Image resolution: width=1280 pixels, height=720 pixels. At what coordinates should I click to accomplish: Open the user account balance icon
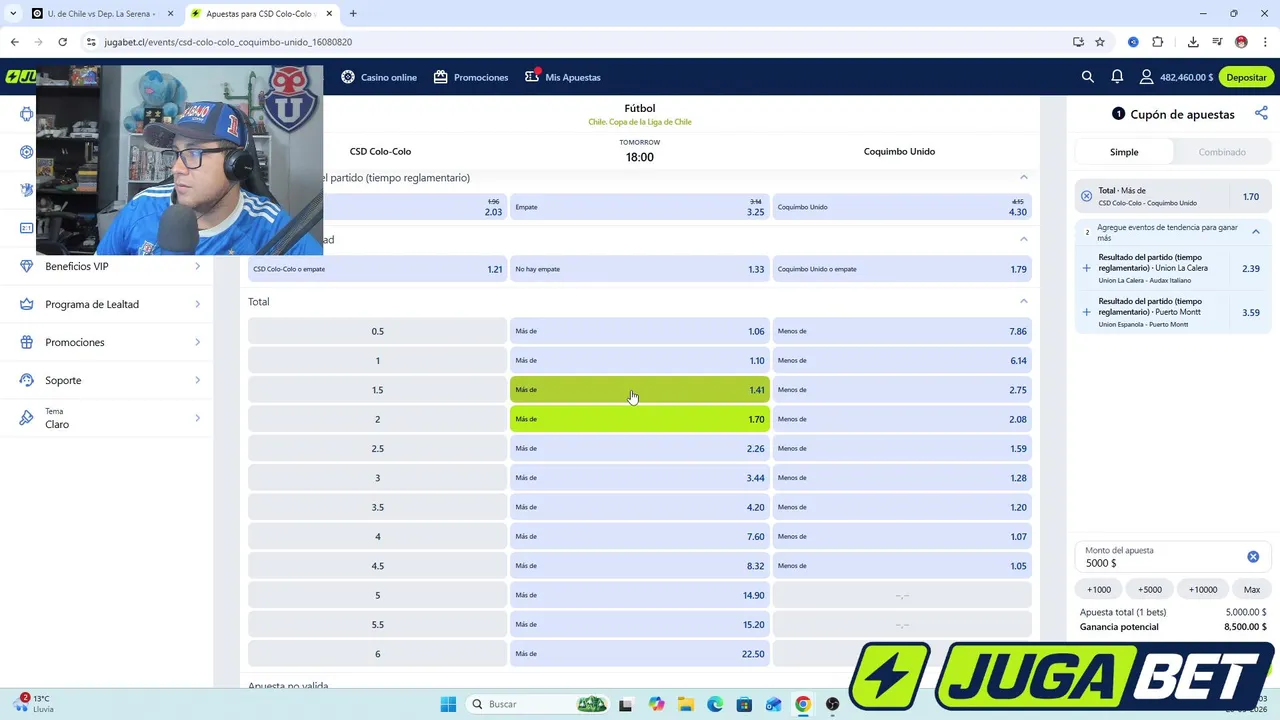pyautogui.click(x=1146, y=77)
